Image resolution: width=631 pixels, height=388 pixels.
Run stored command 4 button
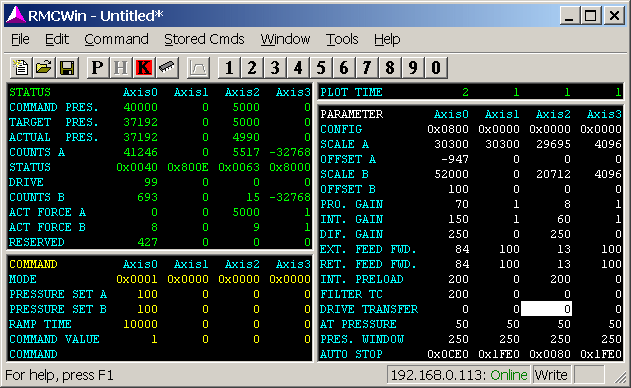[x=298, y=68]
